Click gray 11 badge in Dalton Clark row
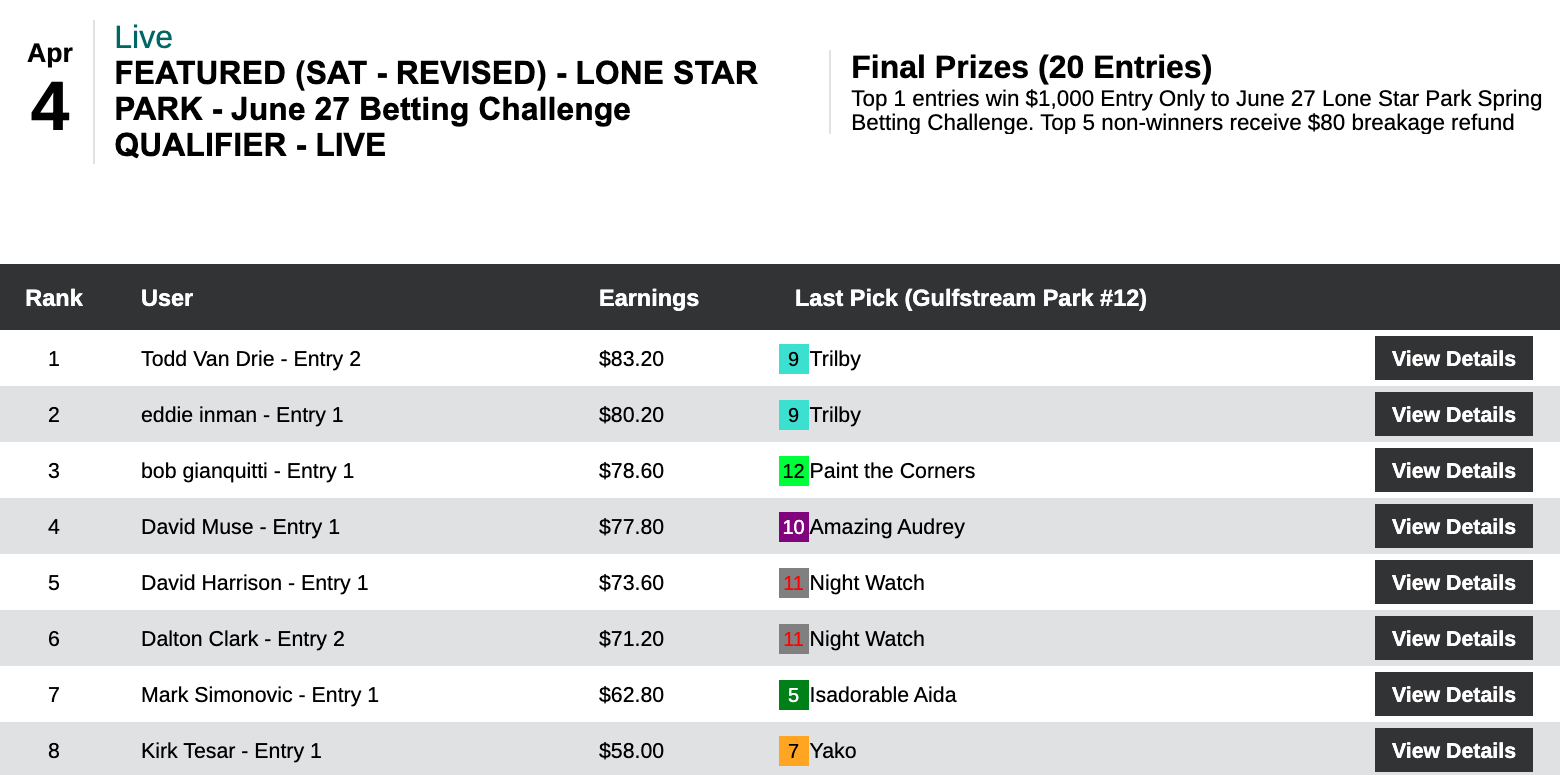The width and height of the screenshot is (1560, 775). (793, 639)
